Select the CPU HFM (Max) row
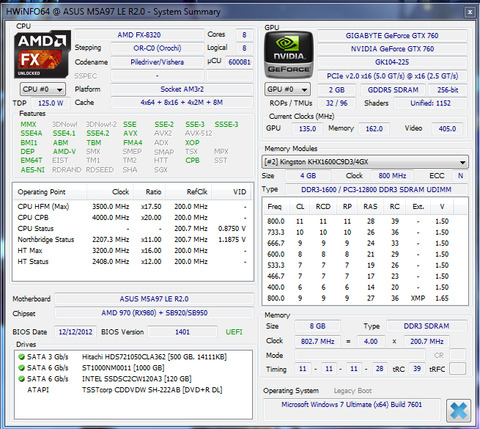This screenshot has height=429, width=480. coord(133,207)
